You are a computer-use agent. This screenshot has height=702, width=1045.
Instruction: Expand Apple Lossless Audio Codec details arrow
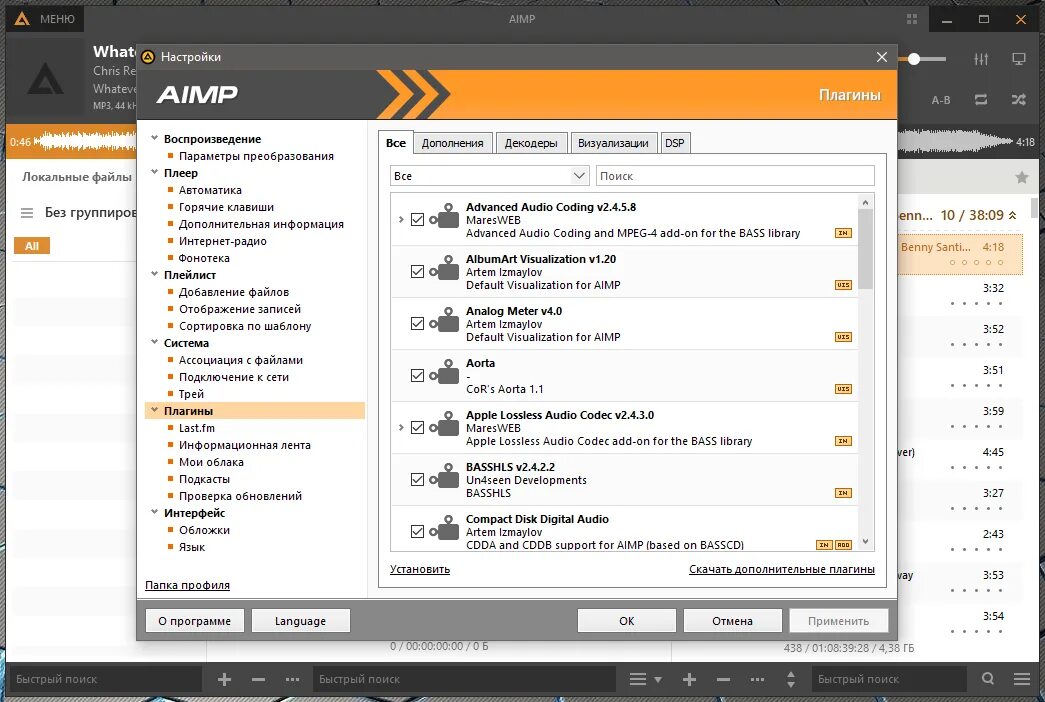coord(401,427)
